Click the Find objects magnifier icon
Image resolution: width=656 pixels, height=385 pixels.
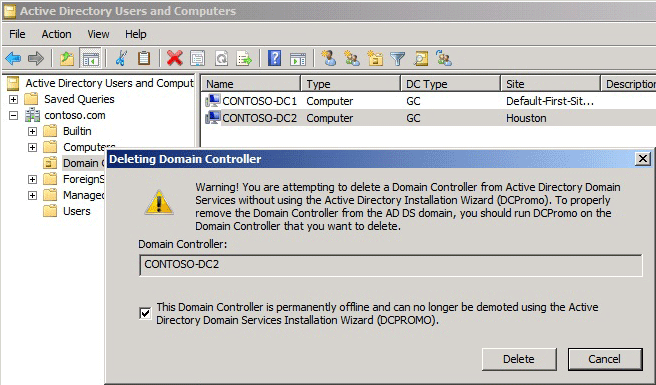coord(420,58)
